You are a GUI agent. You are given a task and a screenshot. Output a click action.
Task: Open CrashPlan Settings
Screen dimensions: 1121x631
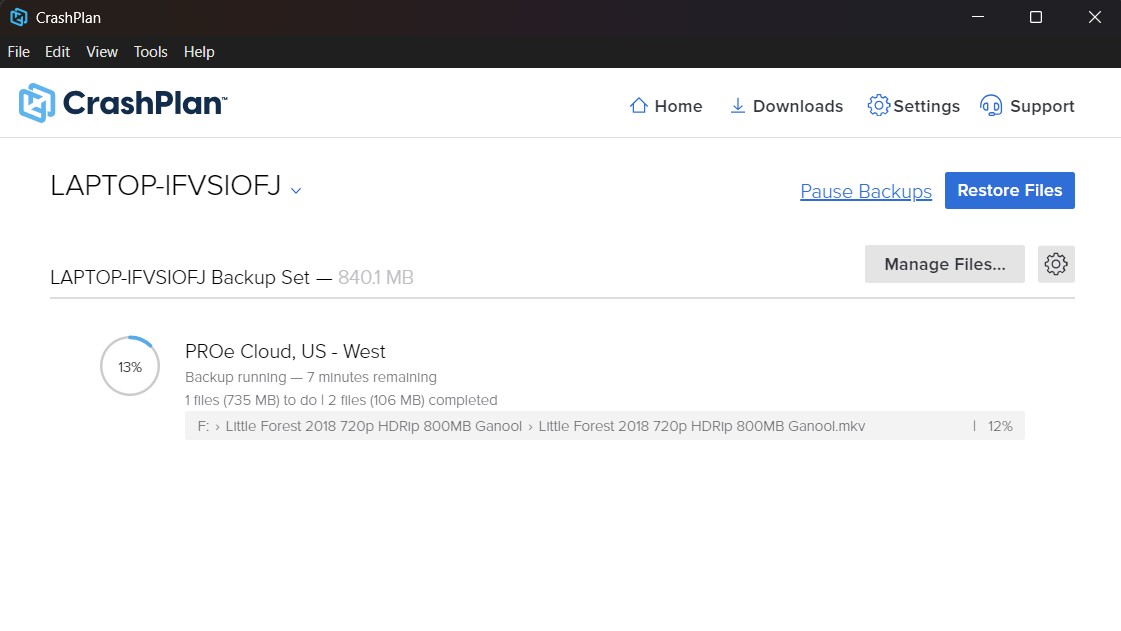pos(913,105)
